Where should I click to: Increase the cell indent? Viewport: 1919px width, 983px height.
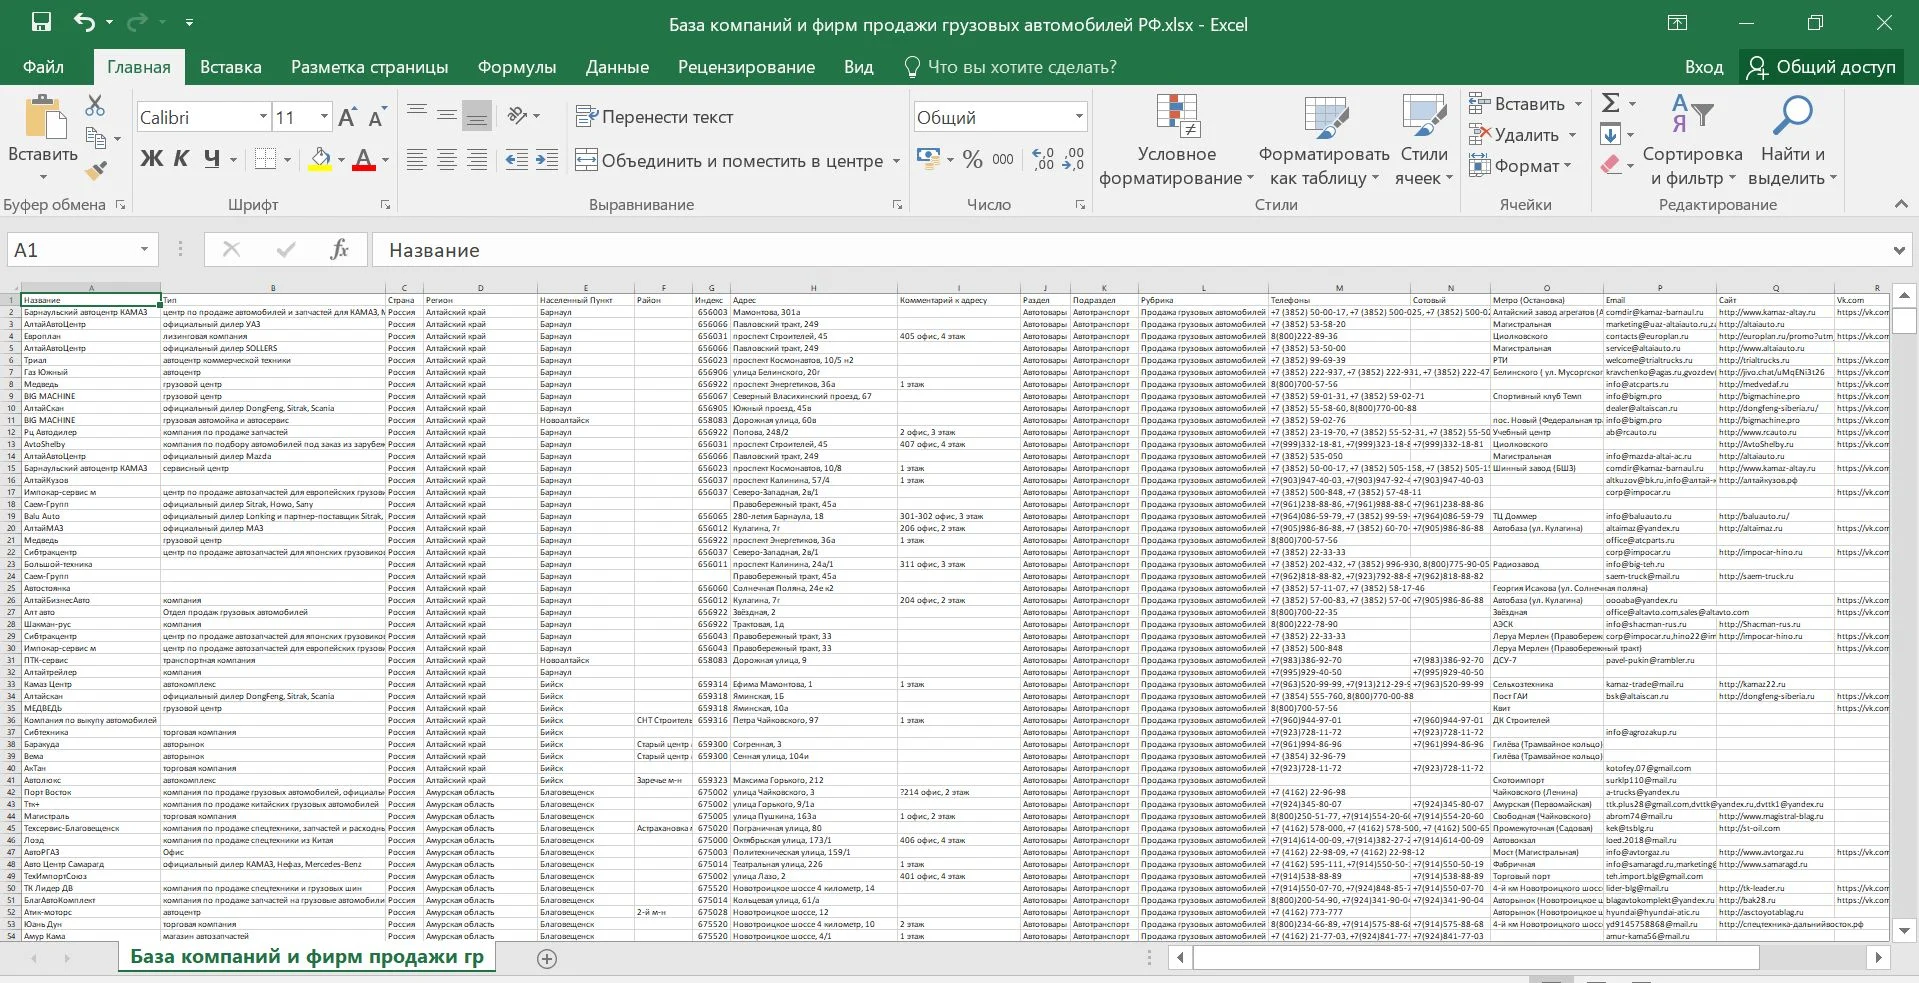point(547,160)
